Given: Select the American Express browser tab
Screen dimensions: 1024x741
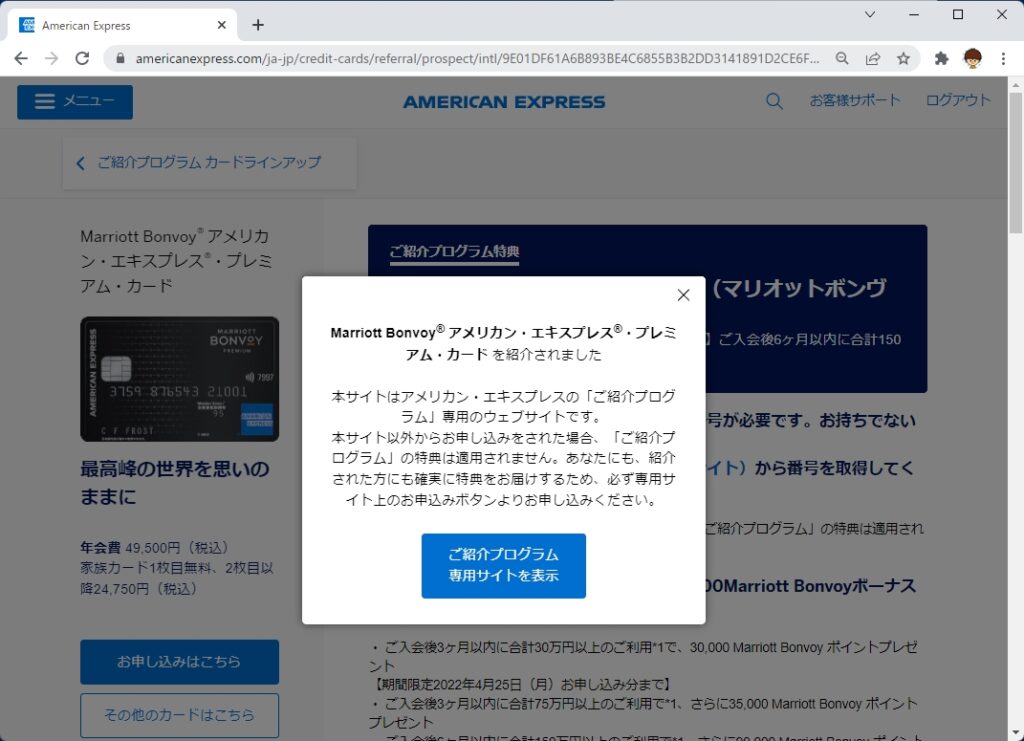Looking at the screenshot, I should pos(122,25).
